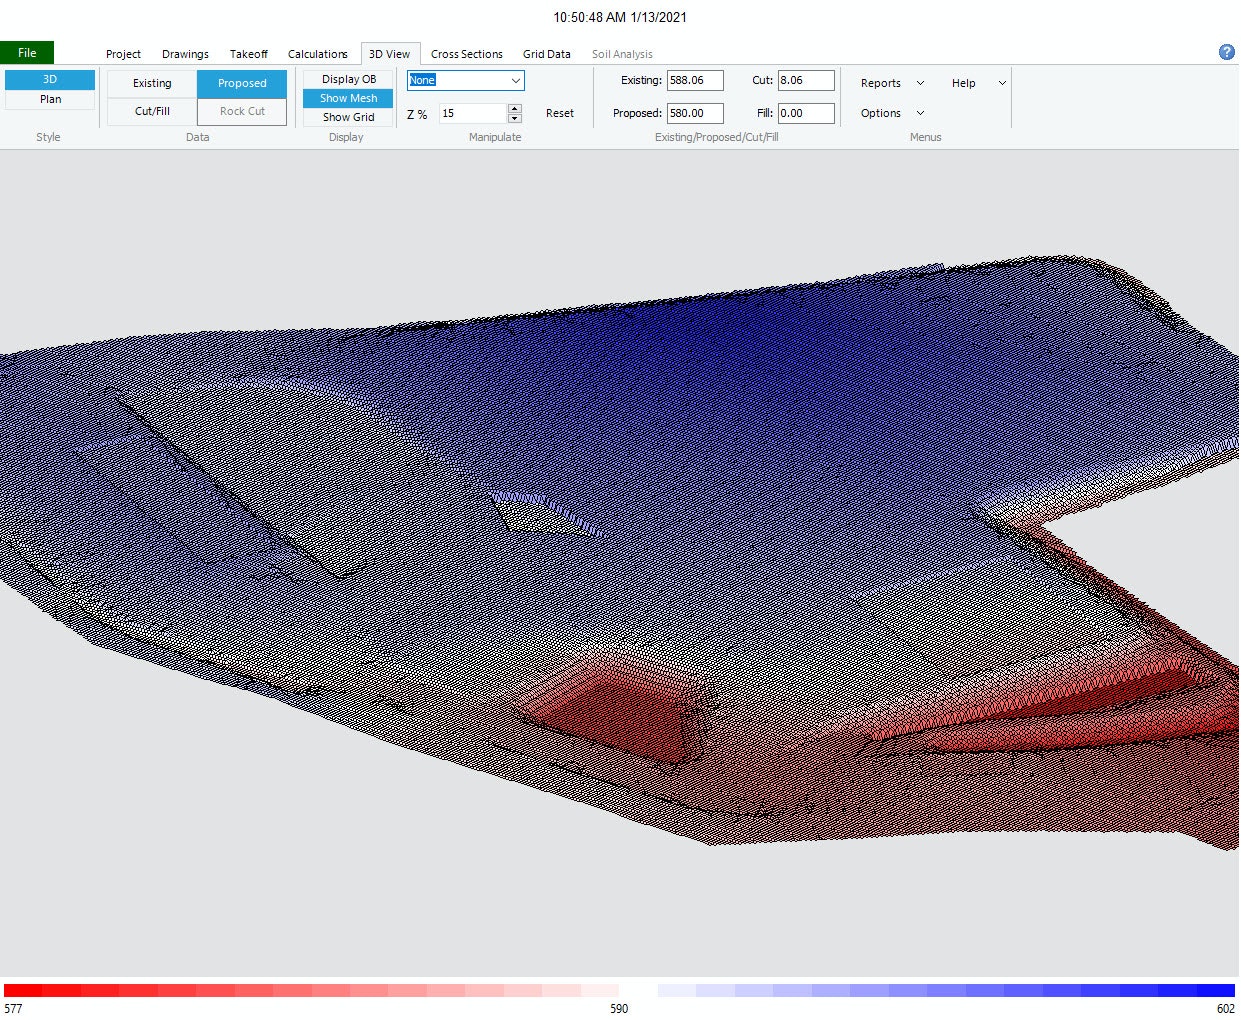
Task: Click the red end of the elevation color scale
Action: (x=20, y=990)
